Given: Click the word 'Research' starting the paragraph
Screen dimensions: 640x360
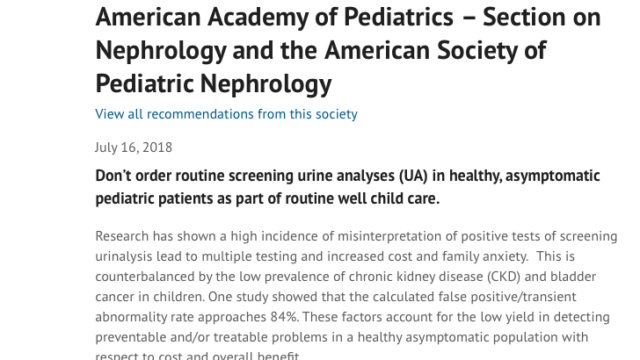Looking at the screenshot, I should click(x=122, y=236).
